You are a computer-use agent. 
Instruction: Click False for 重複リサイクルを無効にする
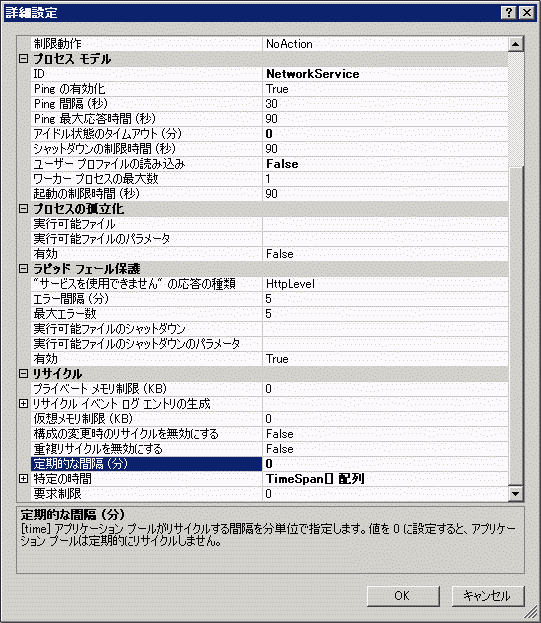point(385,449)
